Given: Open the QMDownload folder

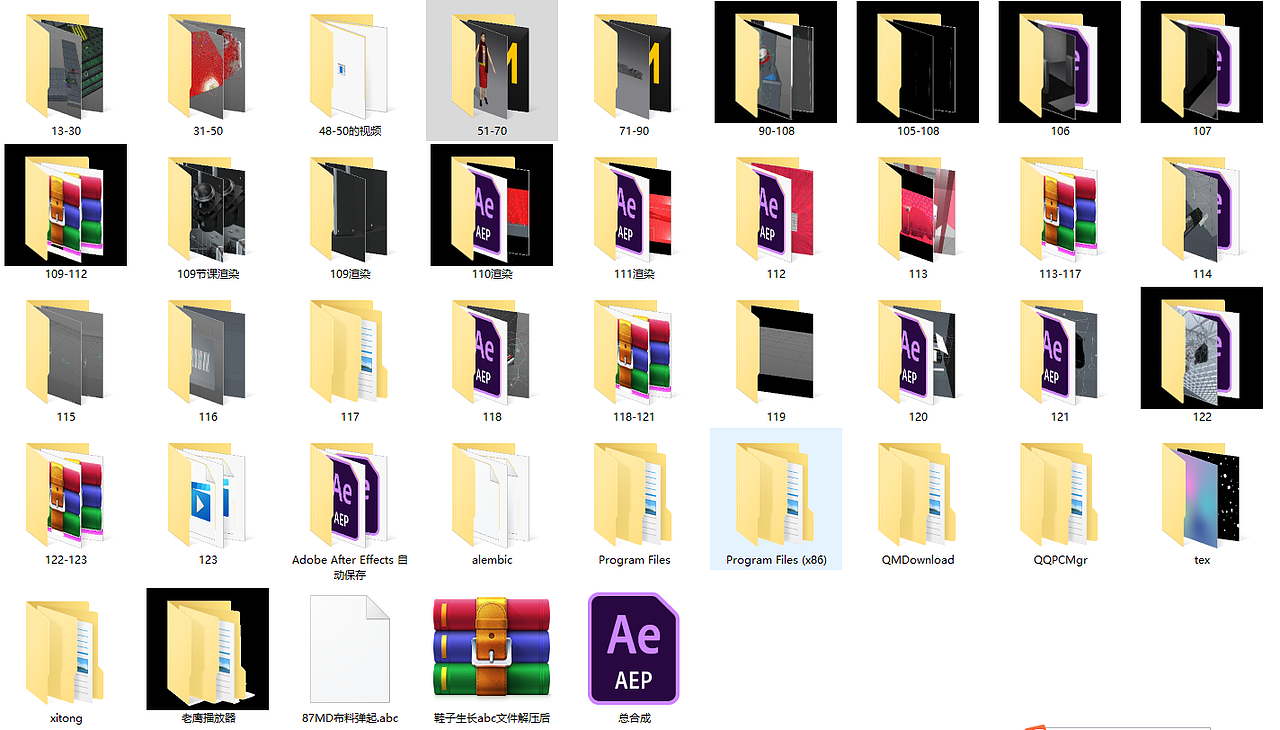Looking at the screenshot, I should point(918,495).
